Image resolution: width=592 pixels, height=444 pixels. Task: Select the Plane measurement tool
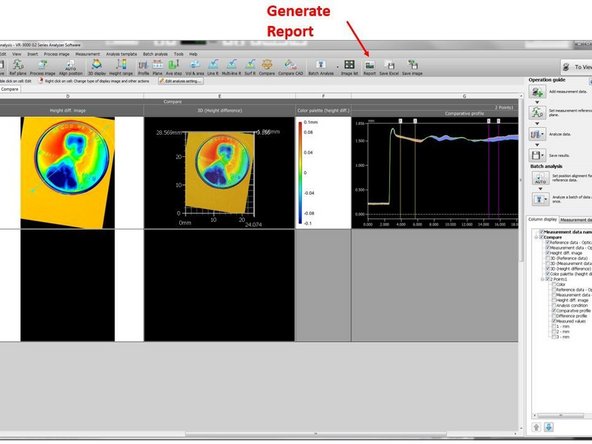pyautogui.click(x=157, y=67)
